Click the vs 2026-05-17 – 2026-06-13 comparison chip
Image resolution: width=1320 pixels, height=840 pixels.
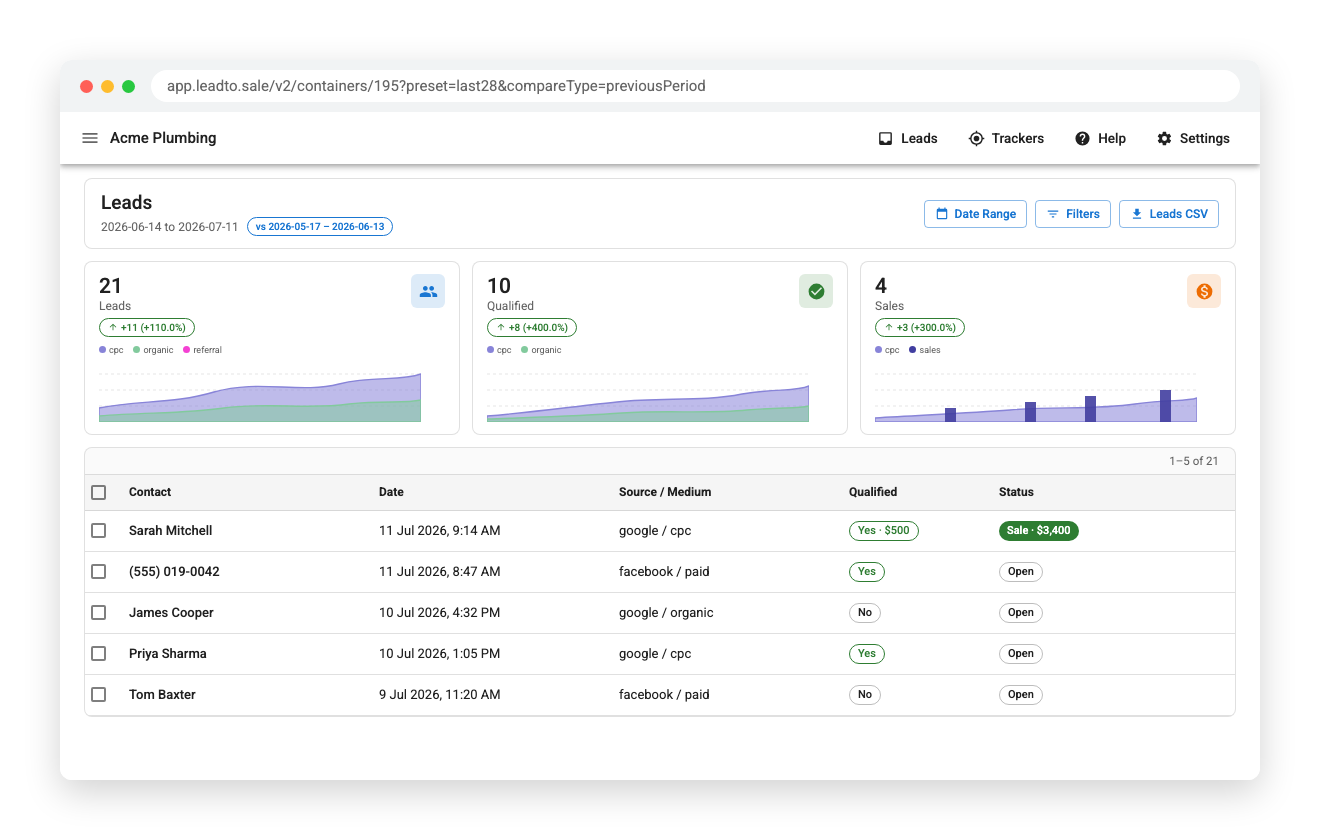(320, 227)
